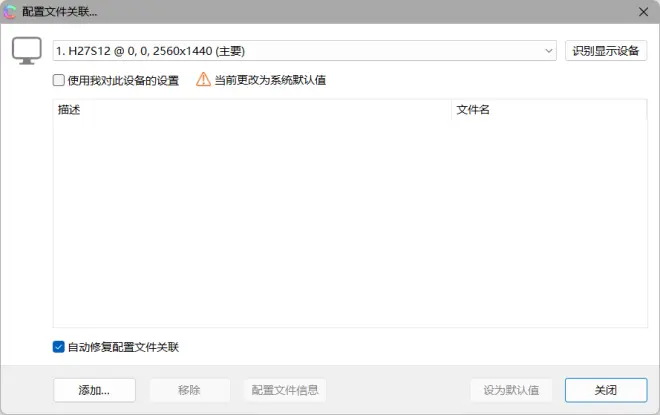Enable 使用我对此设备的设置 checkbox

(x=59, y=80)
